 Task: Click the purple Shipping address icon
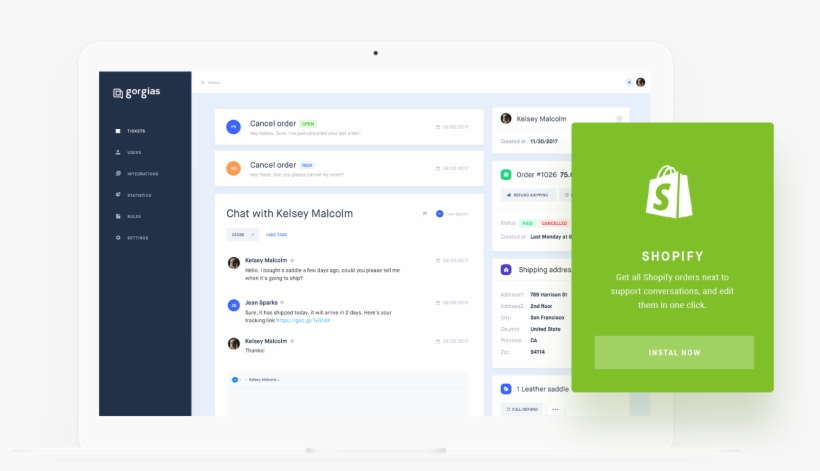pyautogui.click(x=506, y=270)
